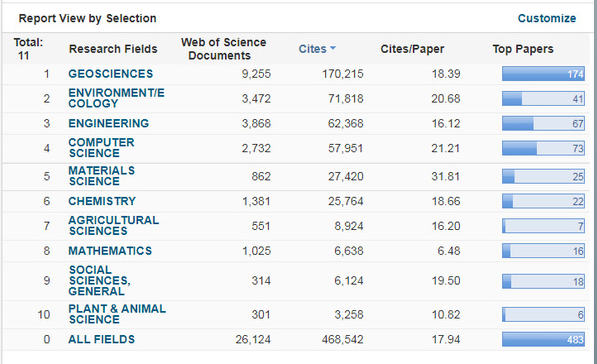
Task: Sort by the Cites column header
Action: pyautogui.click(x=313, y=49)
